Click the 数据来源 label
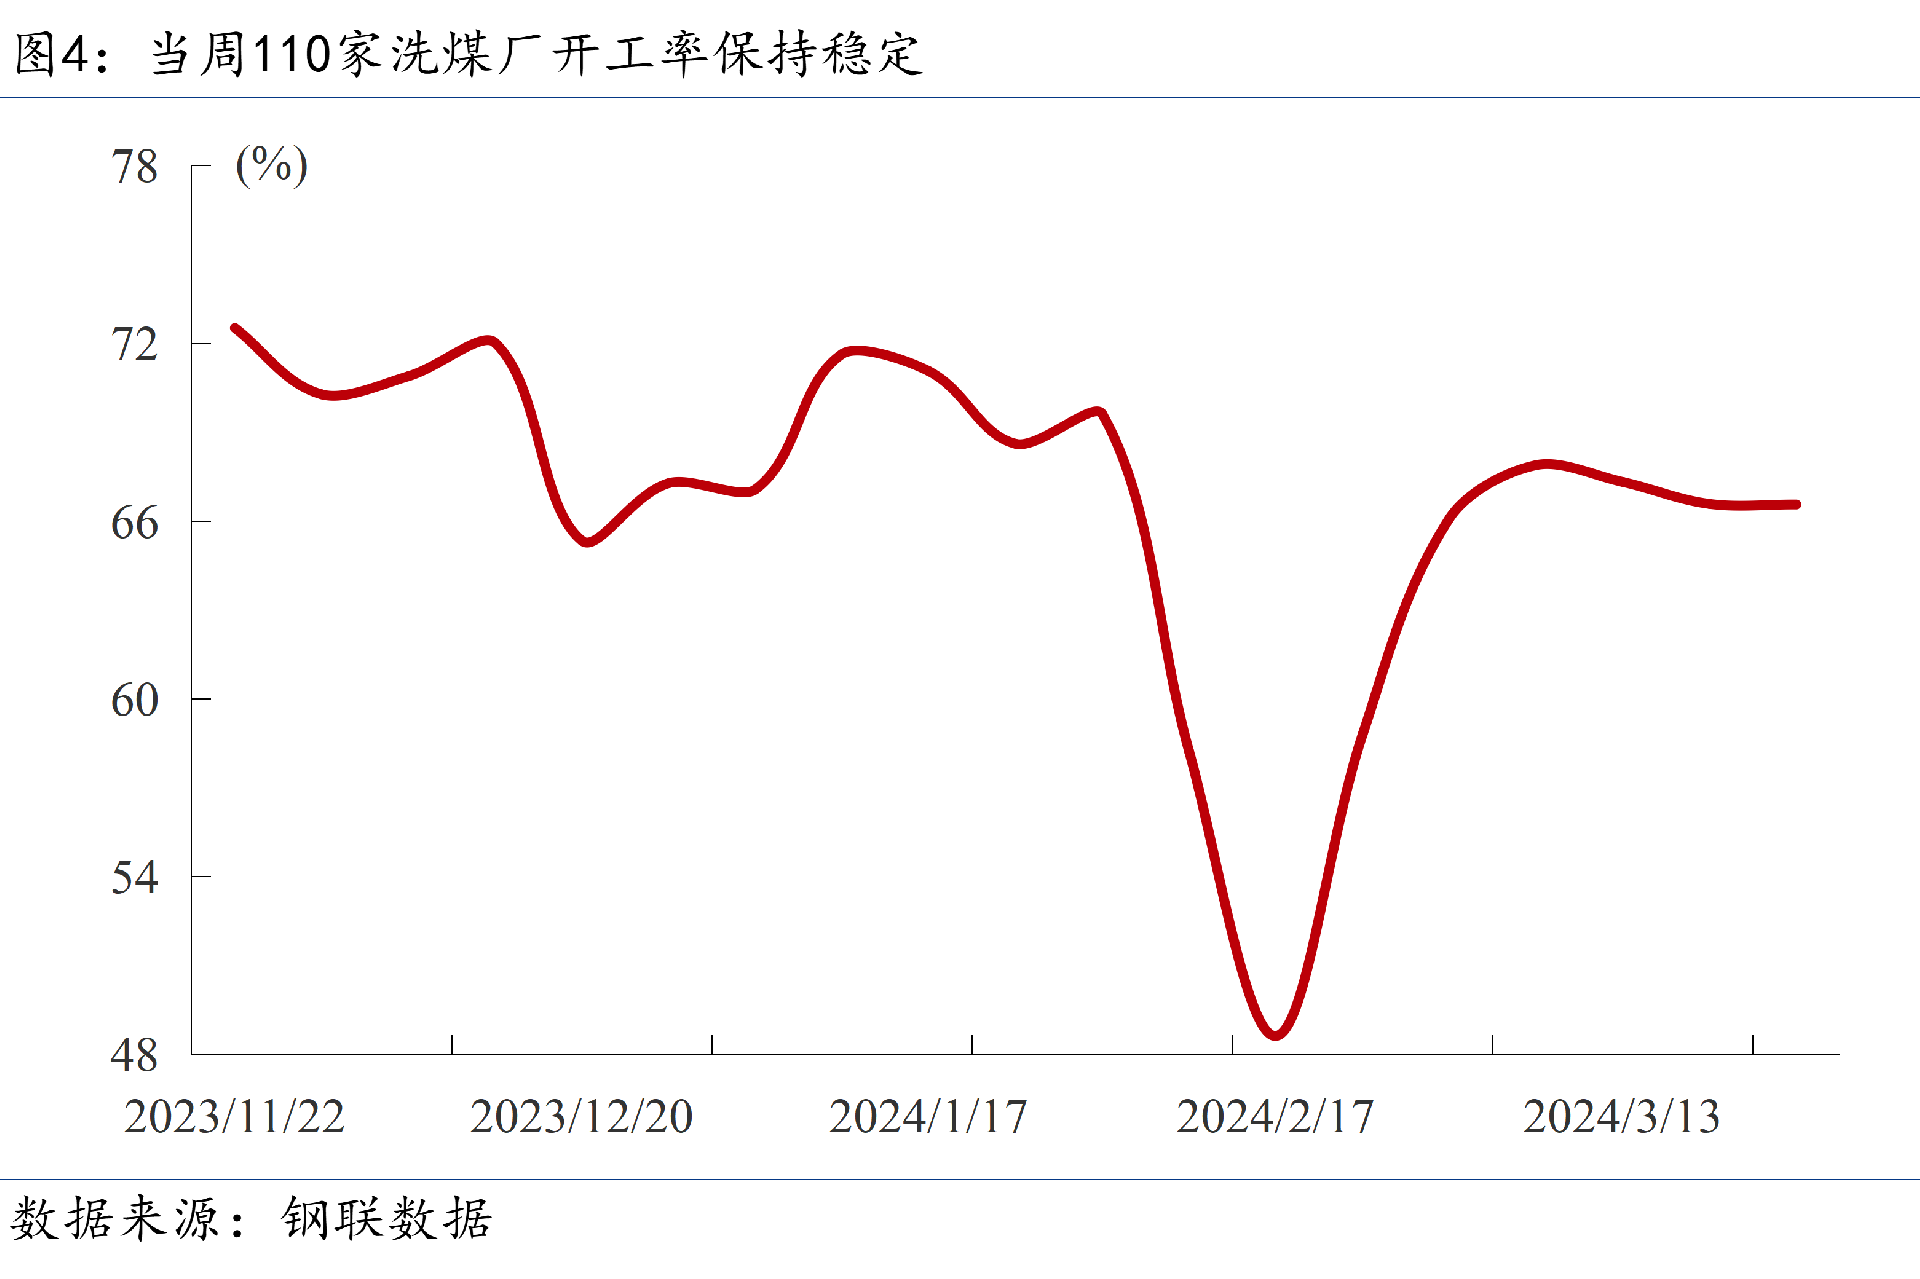 pyautogui.click(x=115, y=1219)
